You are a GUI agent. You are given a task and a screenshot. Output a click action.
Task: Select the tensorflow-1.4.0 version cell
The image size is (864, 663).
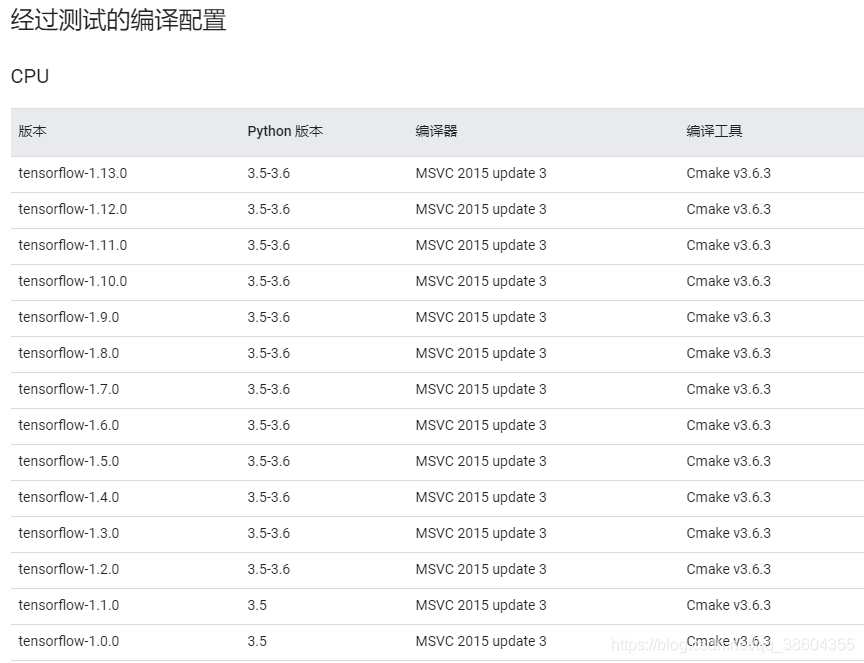(69, 497)
